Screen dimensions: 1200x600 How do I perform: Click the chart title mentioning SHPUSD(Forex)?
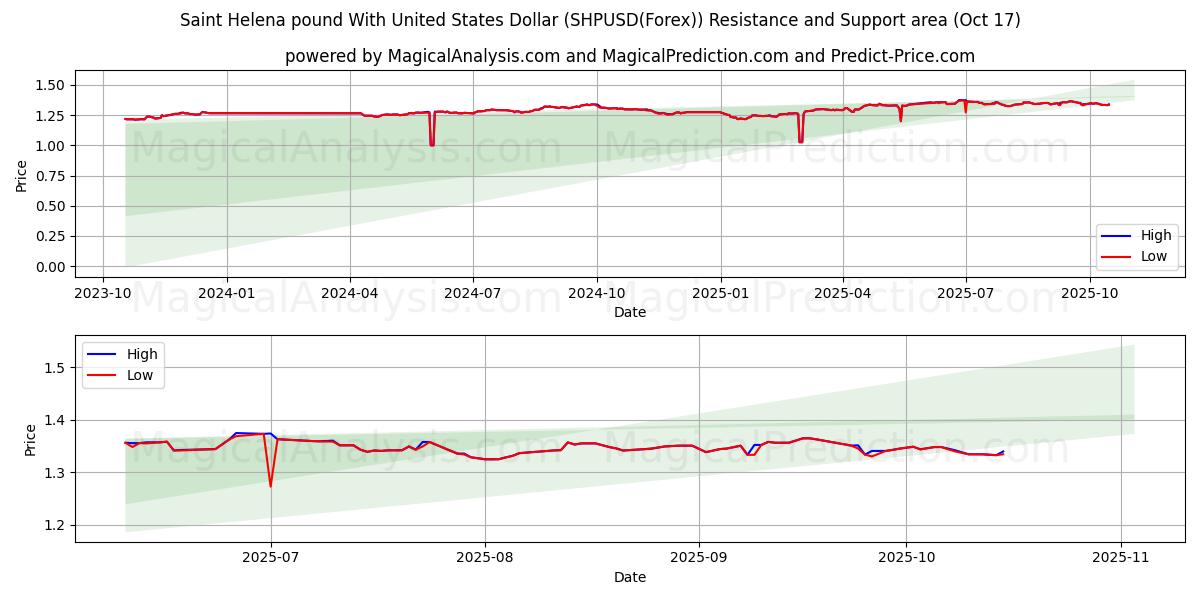click(600, 20)
